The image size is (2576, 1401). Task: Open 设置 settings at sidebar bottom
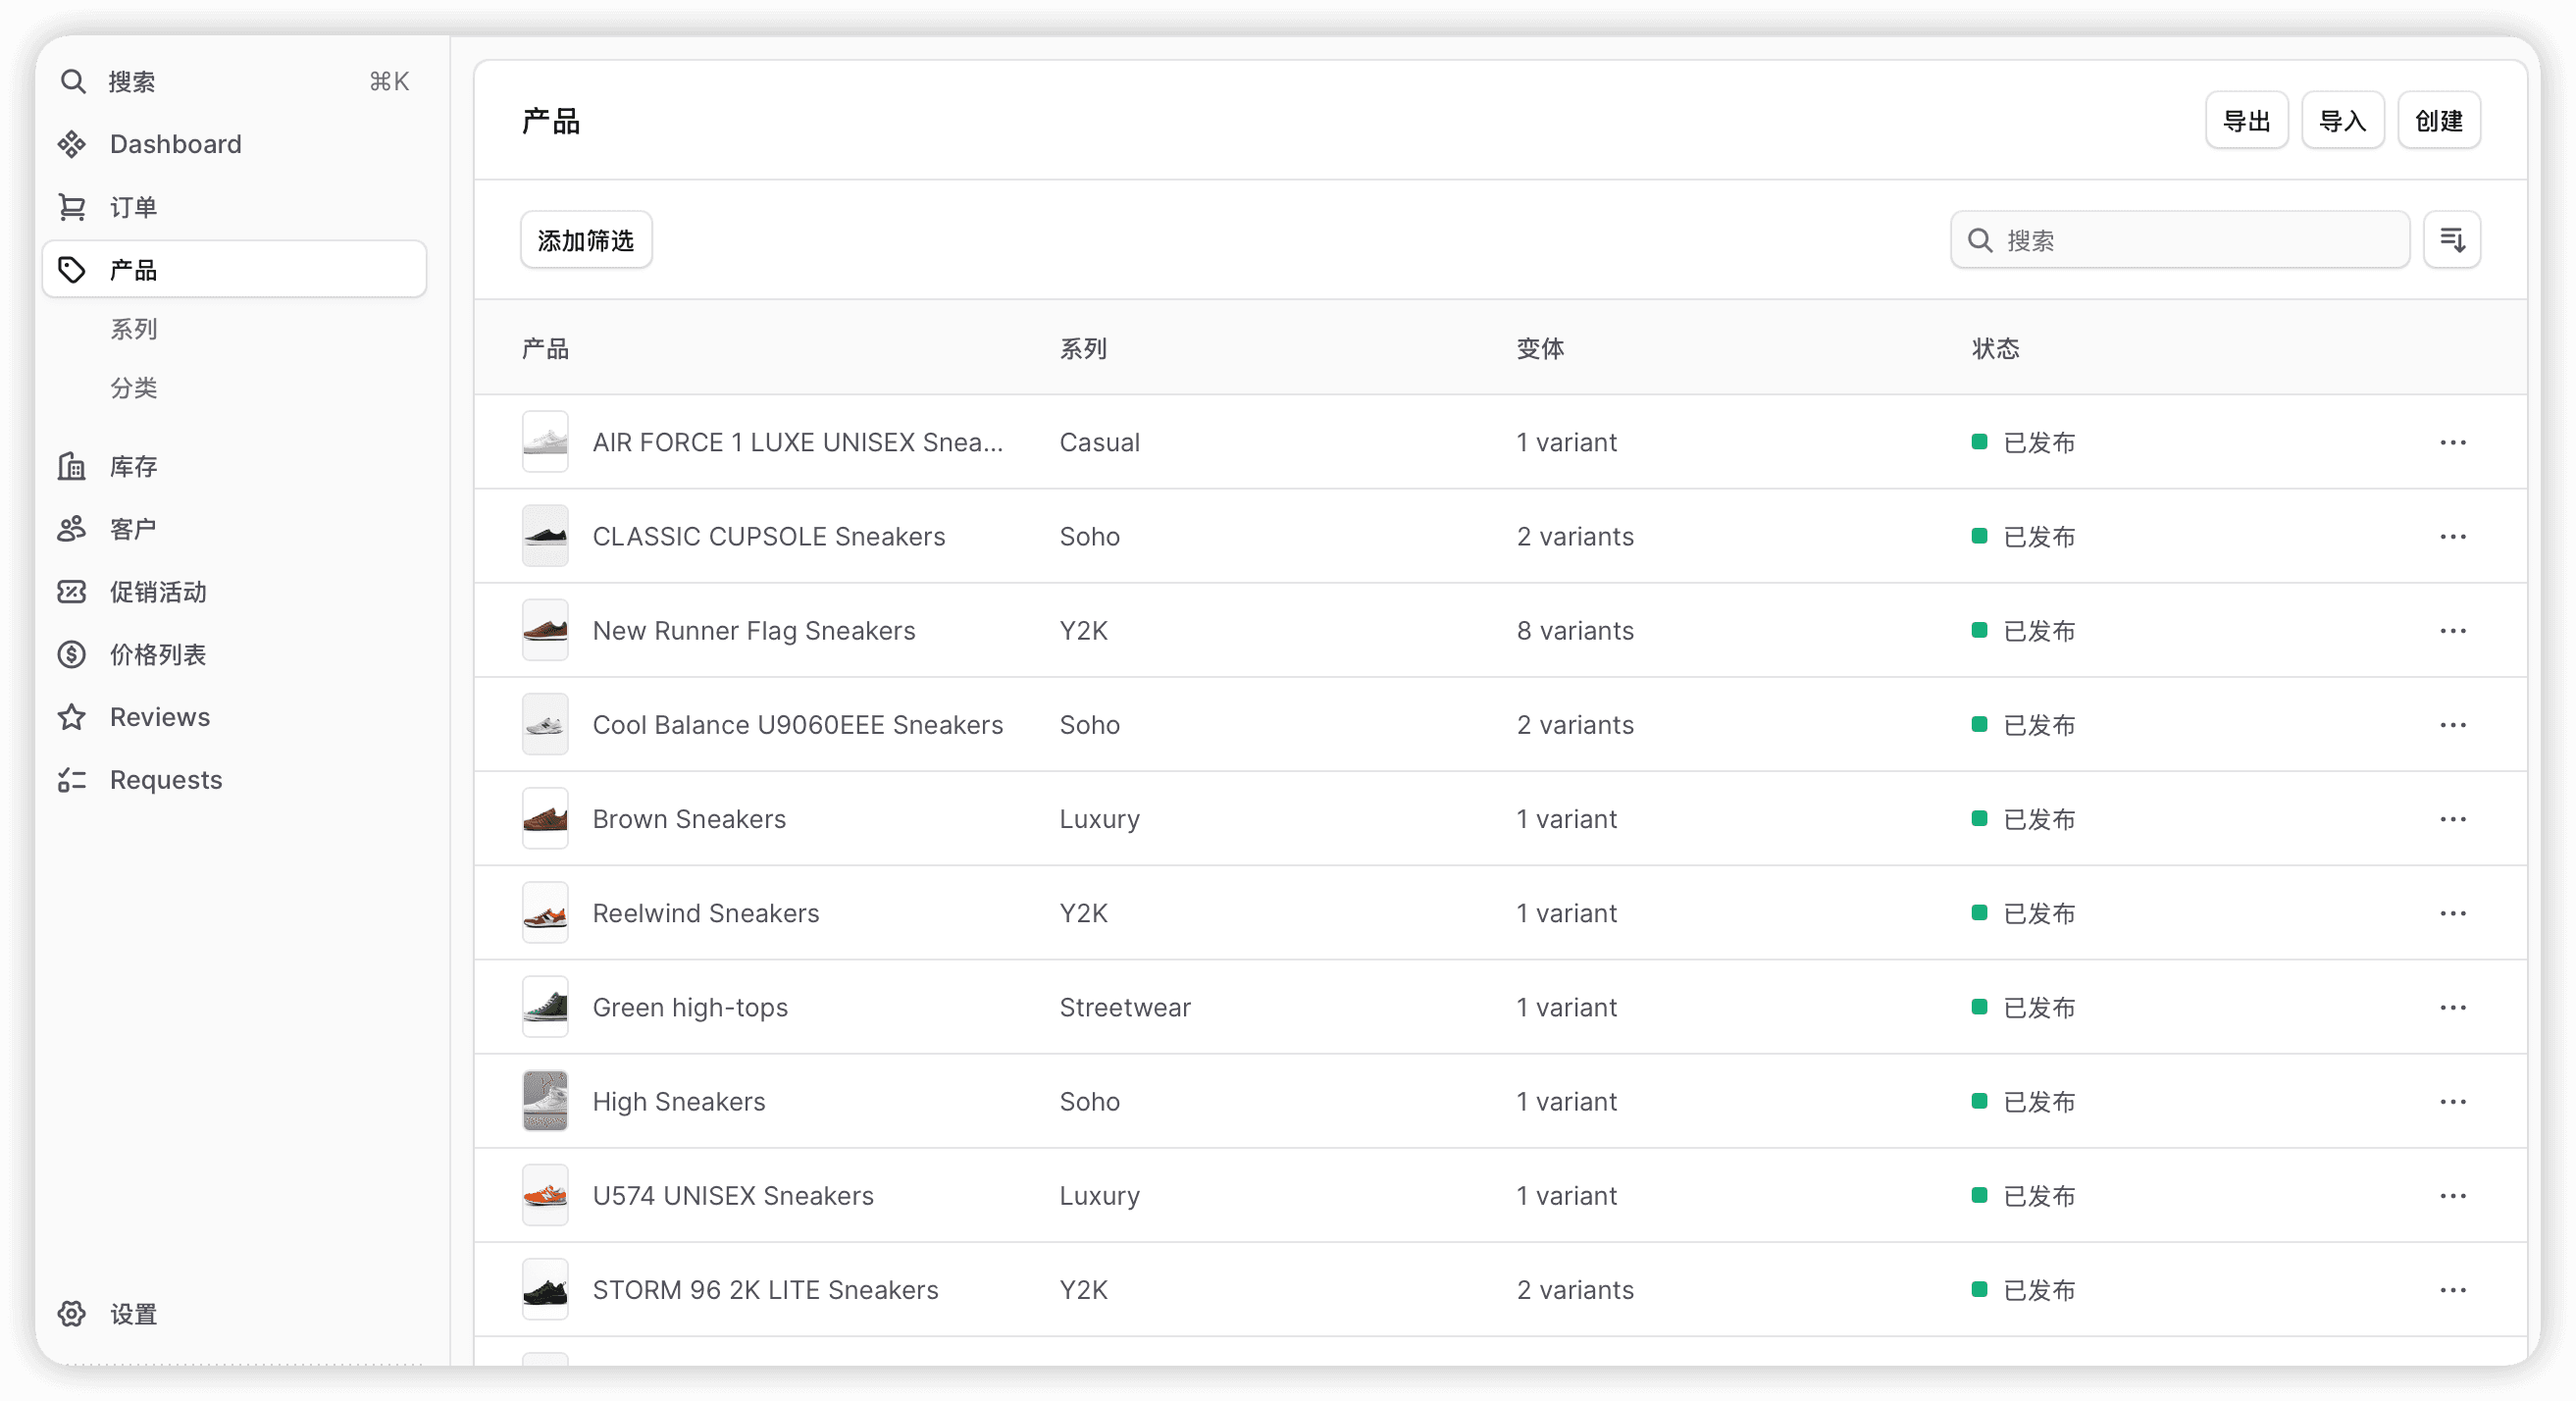point(133,1314)
